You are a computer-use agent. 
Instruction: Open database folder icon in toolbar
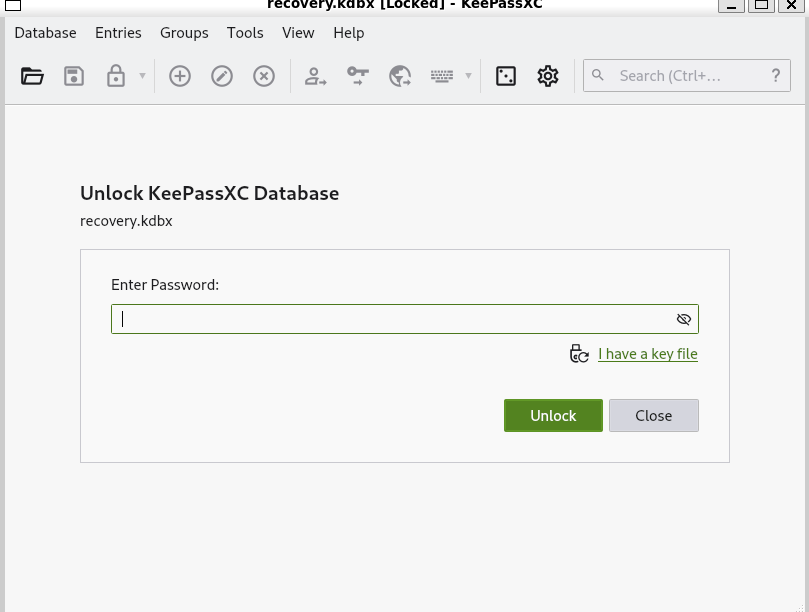32,76
